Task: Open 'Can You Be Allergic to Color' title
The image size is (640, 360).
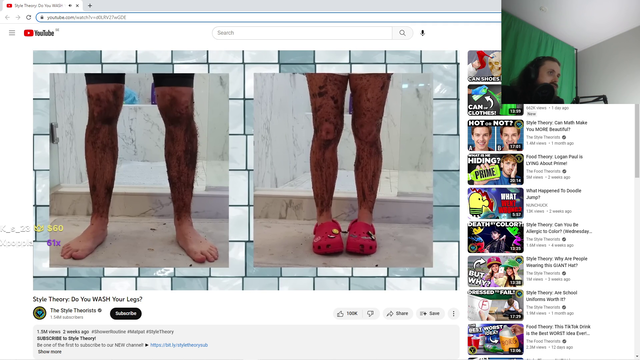Action: coord(559,228)
